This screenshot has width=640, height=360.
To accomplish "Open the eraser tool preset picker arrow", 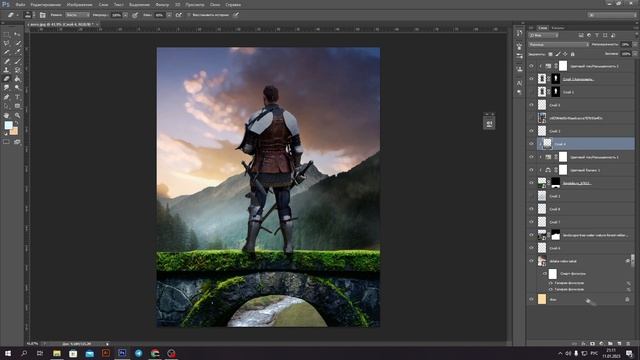I will point(18,15).
